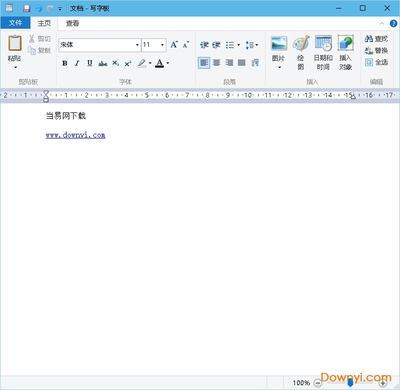
Task: Click the grow font size icon
Action: coord(174,45)
